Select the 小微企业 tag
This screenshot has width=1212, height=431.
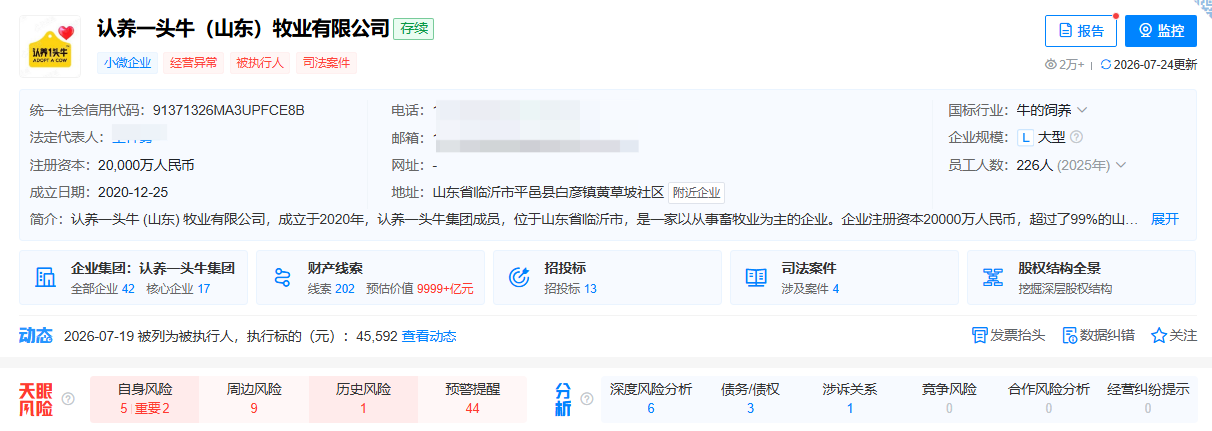click(127, 62)
